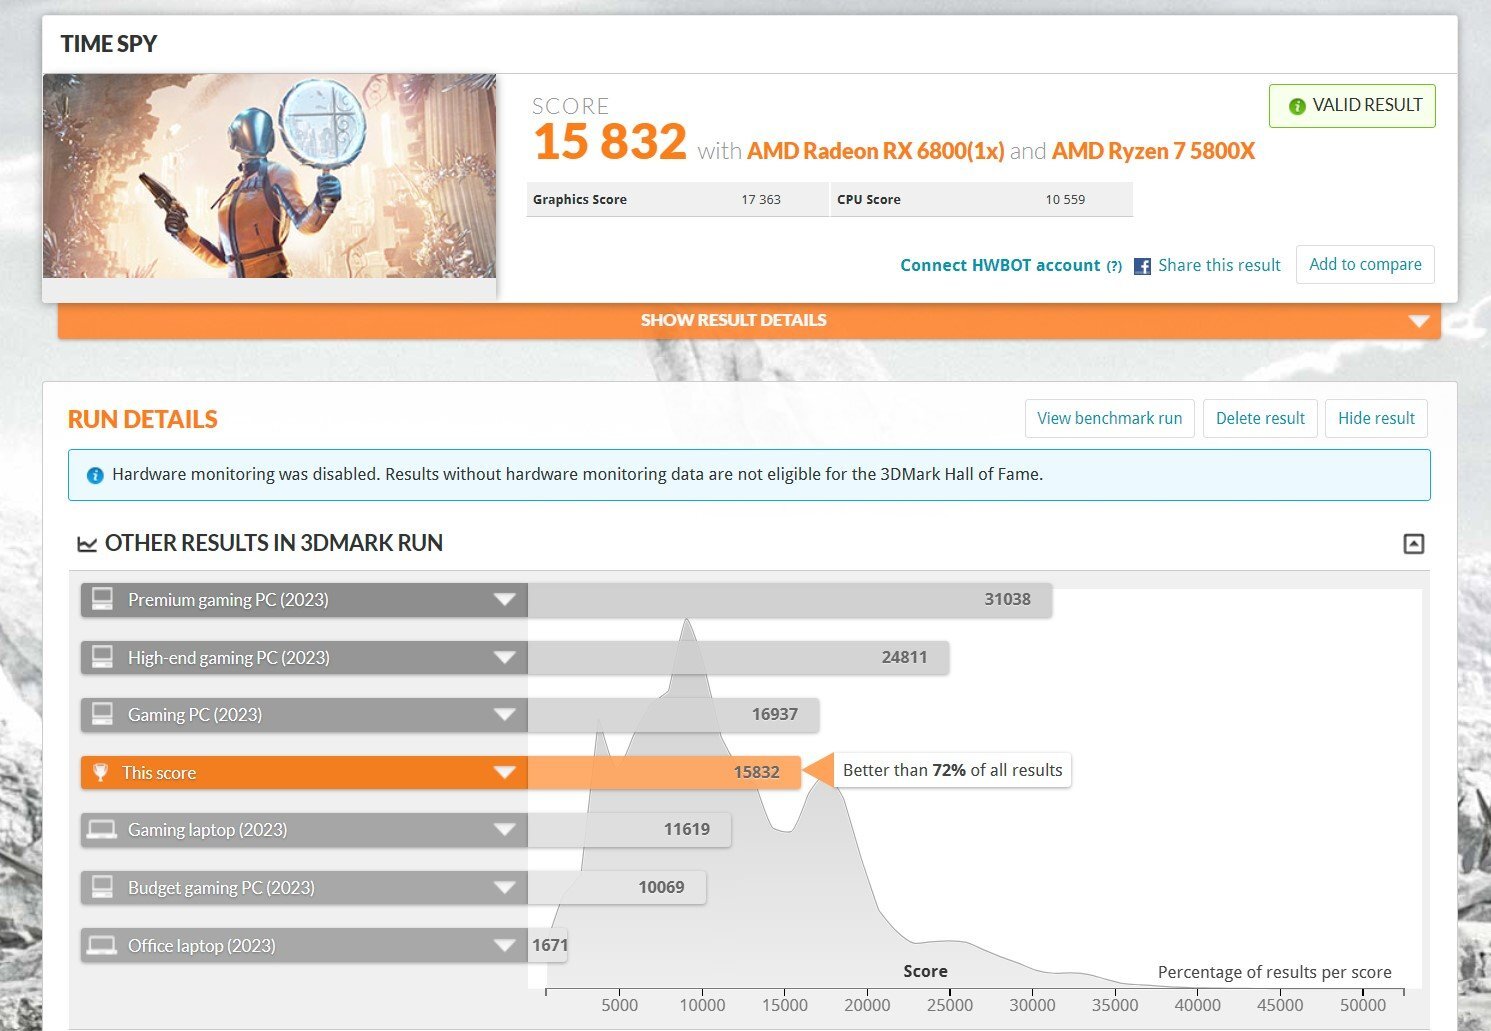
Task: Expand the High-end gaming PC (2023) dropdown arrow
Action: click(x=504, y=658)
